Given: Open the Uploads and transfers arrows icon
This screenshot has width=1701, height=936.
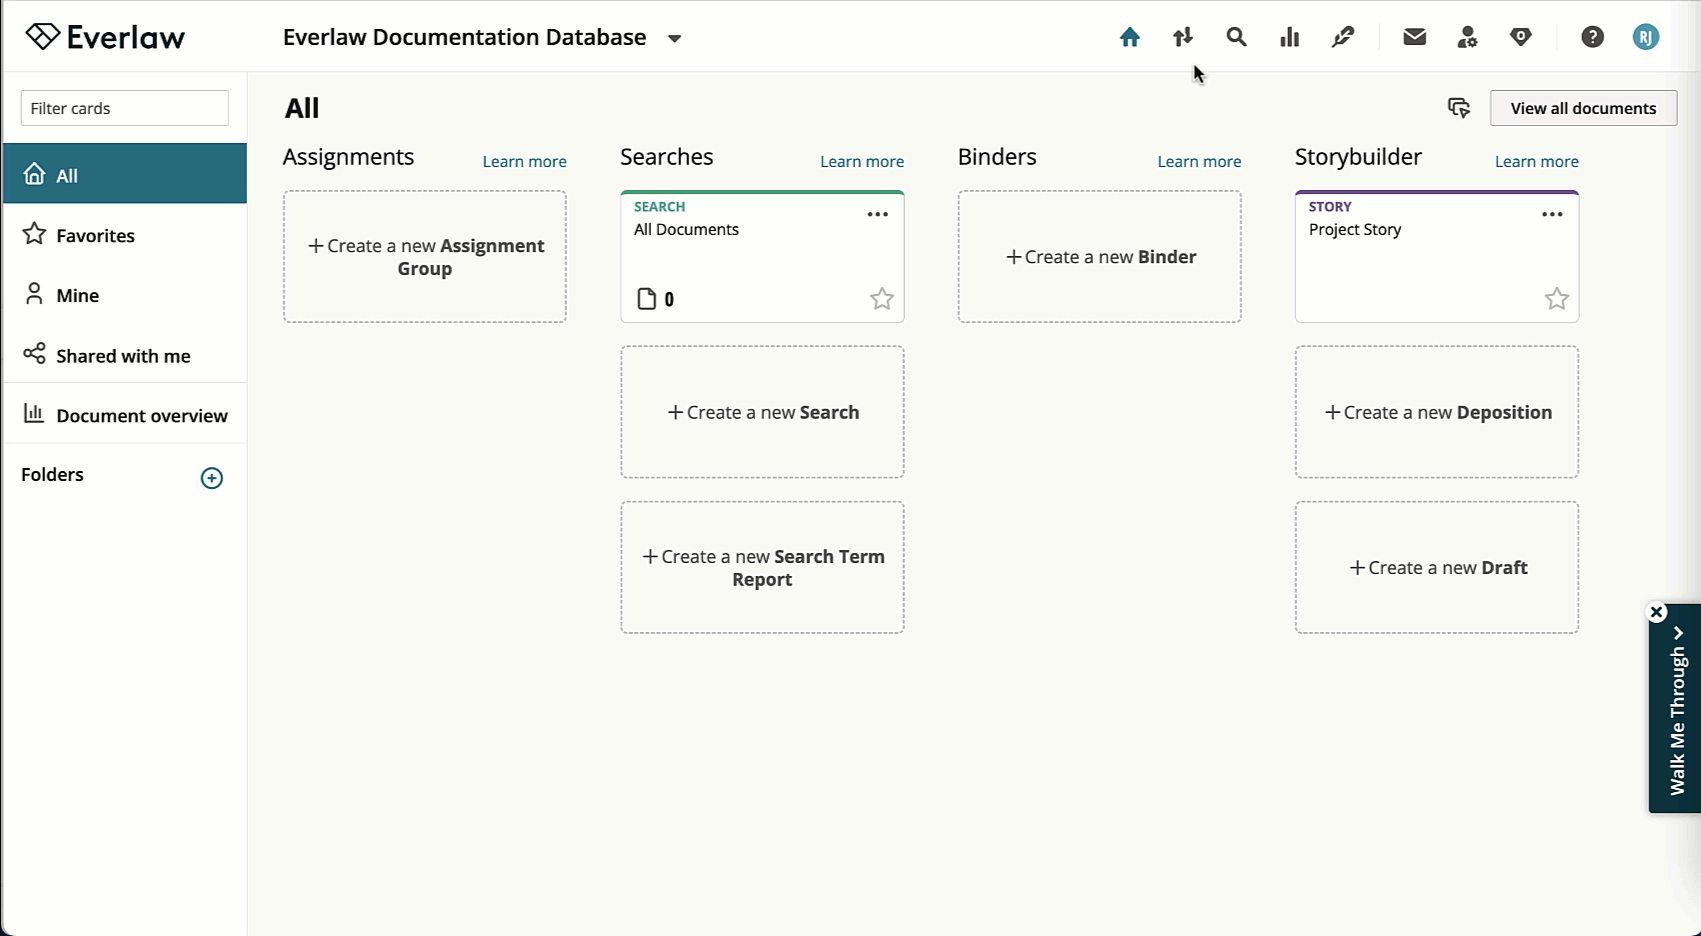Looking at the screenshot, I should [x=1183, y=37].
